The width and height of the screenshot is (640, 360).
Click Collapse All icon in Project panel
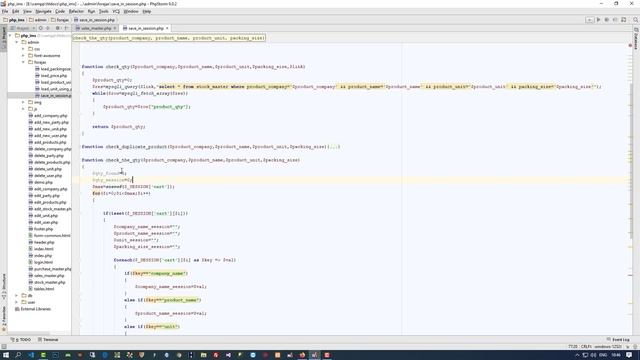pyautogui.click(x=48, y=28)
